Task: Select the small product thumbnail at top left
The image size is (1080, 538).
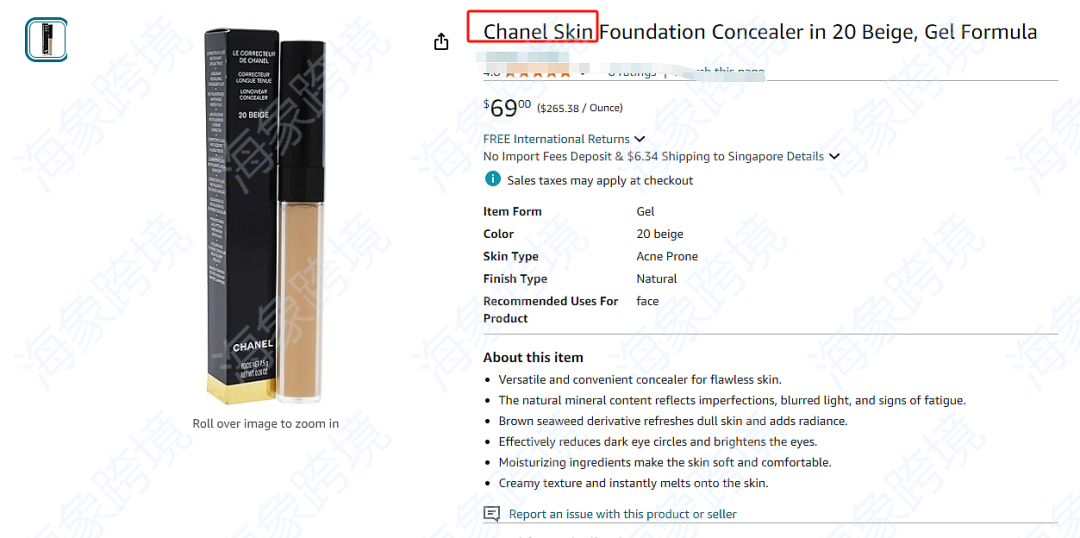Action: (47, 39)
